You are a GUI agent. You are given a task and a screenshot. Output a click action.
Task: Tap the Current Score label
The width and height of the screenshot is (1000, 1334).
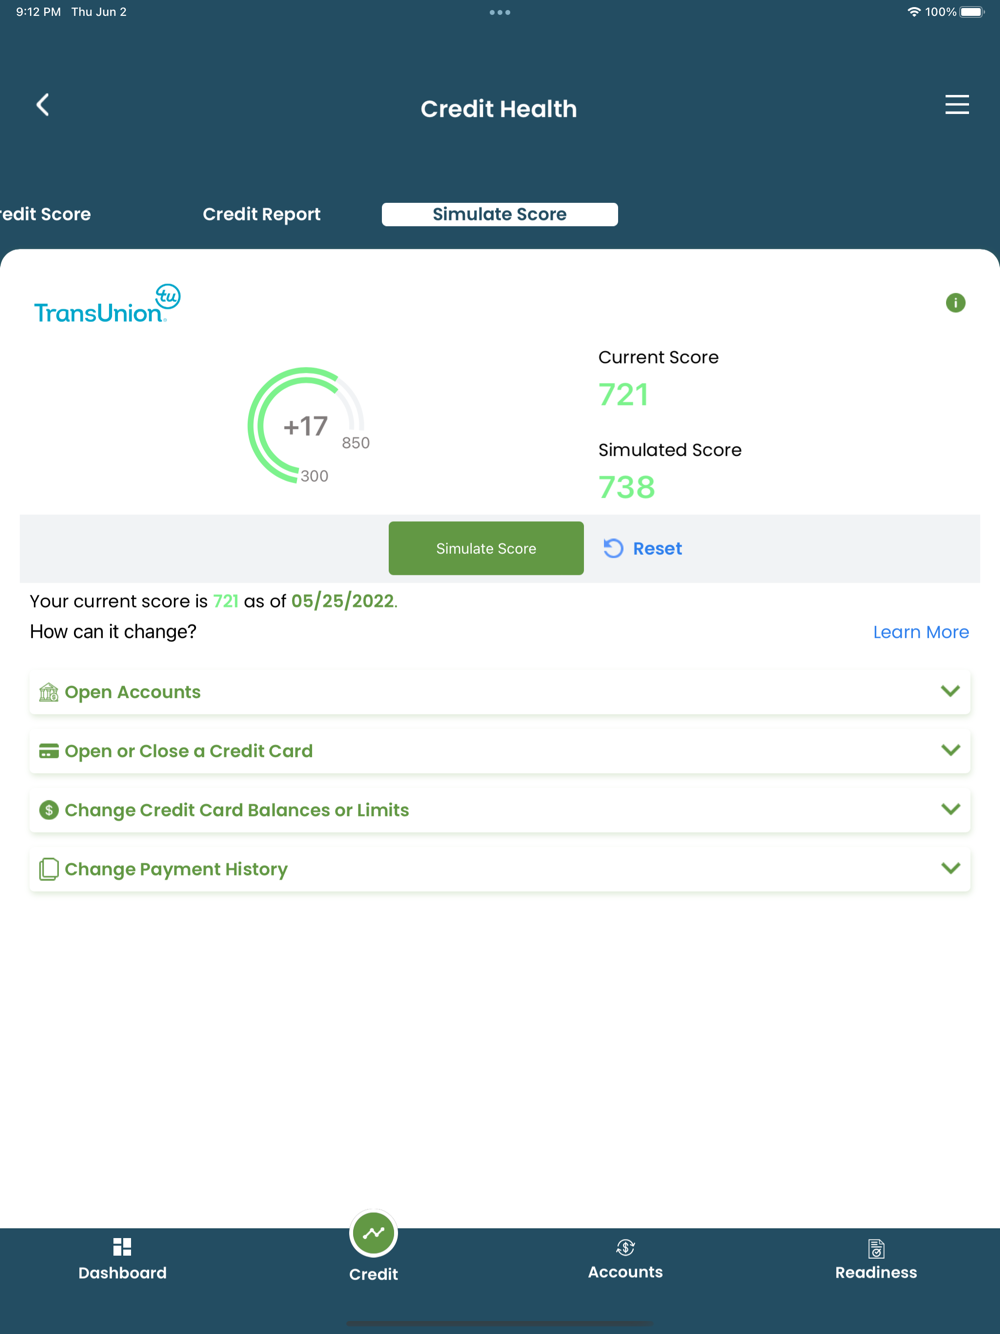tap(659, 357)
